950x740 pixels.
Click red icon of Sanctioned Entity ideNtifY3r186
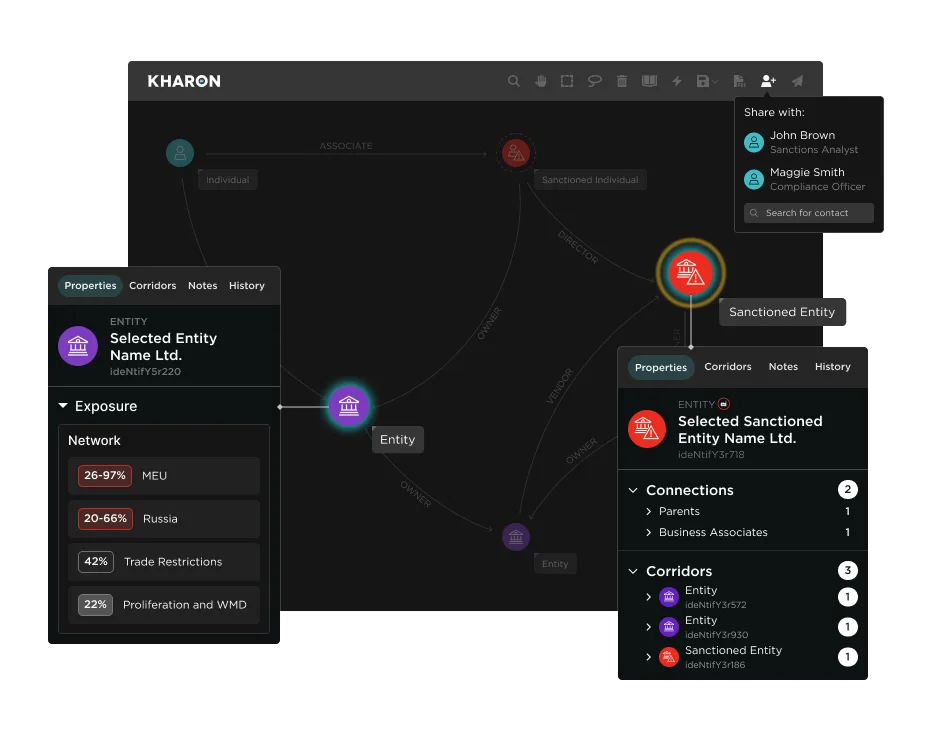point(669,657)
